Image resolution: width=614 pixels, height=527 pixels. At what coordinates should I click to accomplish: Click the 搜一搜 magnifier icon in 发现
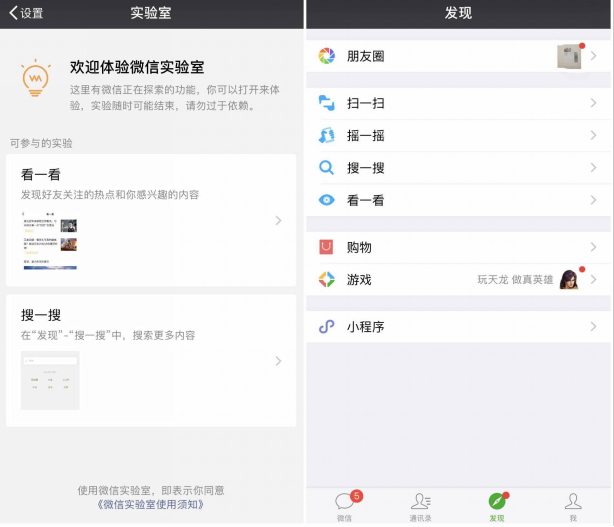coord(327,168)
